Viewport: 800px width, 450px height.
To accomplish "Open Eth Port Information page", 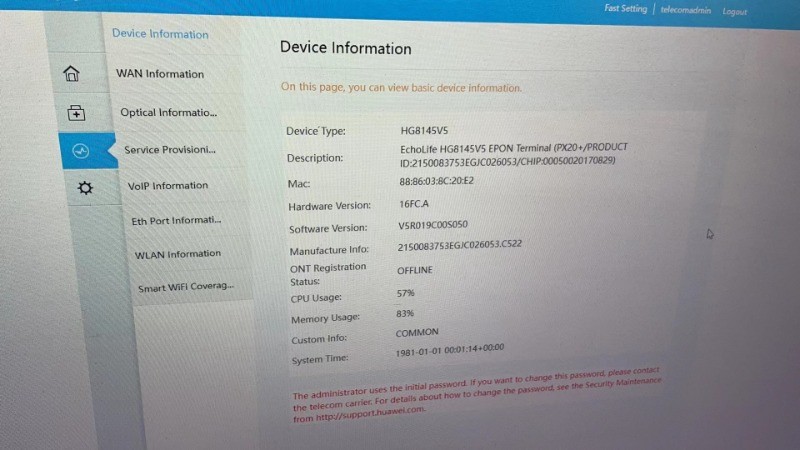I will [x=176, y=220].
